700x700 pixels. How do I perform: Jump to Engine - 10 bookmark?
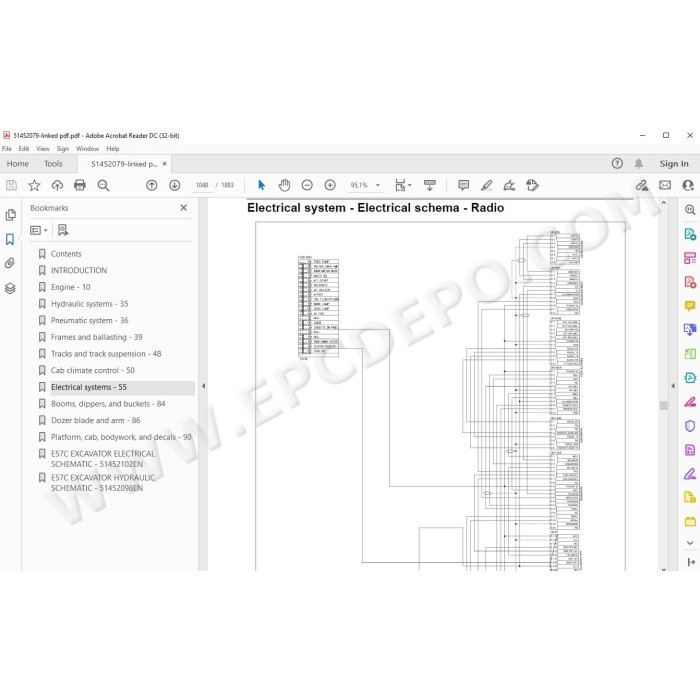click(71, 287)
